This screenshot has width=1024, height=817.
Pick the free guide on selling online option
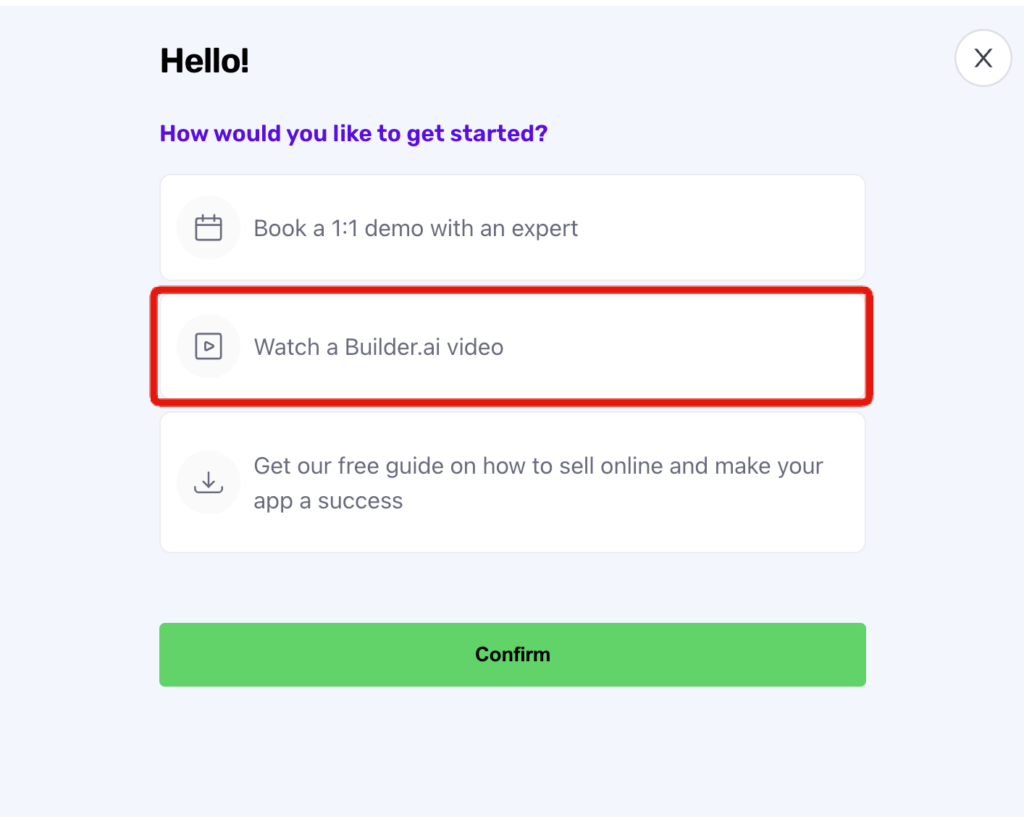[x=513, y=483]
